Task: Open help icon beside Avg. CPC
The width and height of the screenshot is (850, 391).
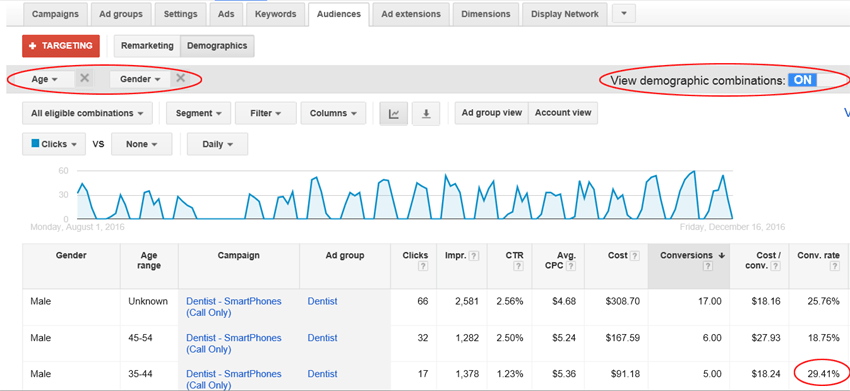Action: coord(571,266)
